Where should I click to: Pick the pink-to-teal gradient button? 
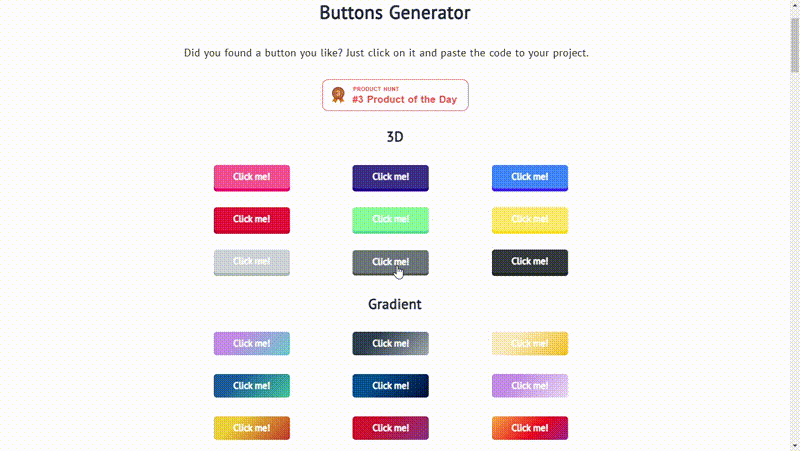click(252, 343)
